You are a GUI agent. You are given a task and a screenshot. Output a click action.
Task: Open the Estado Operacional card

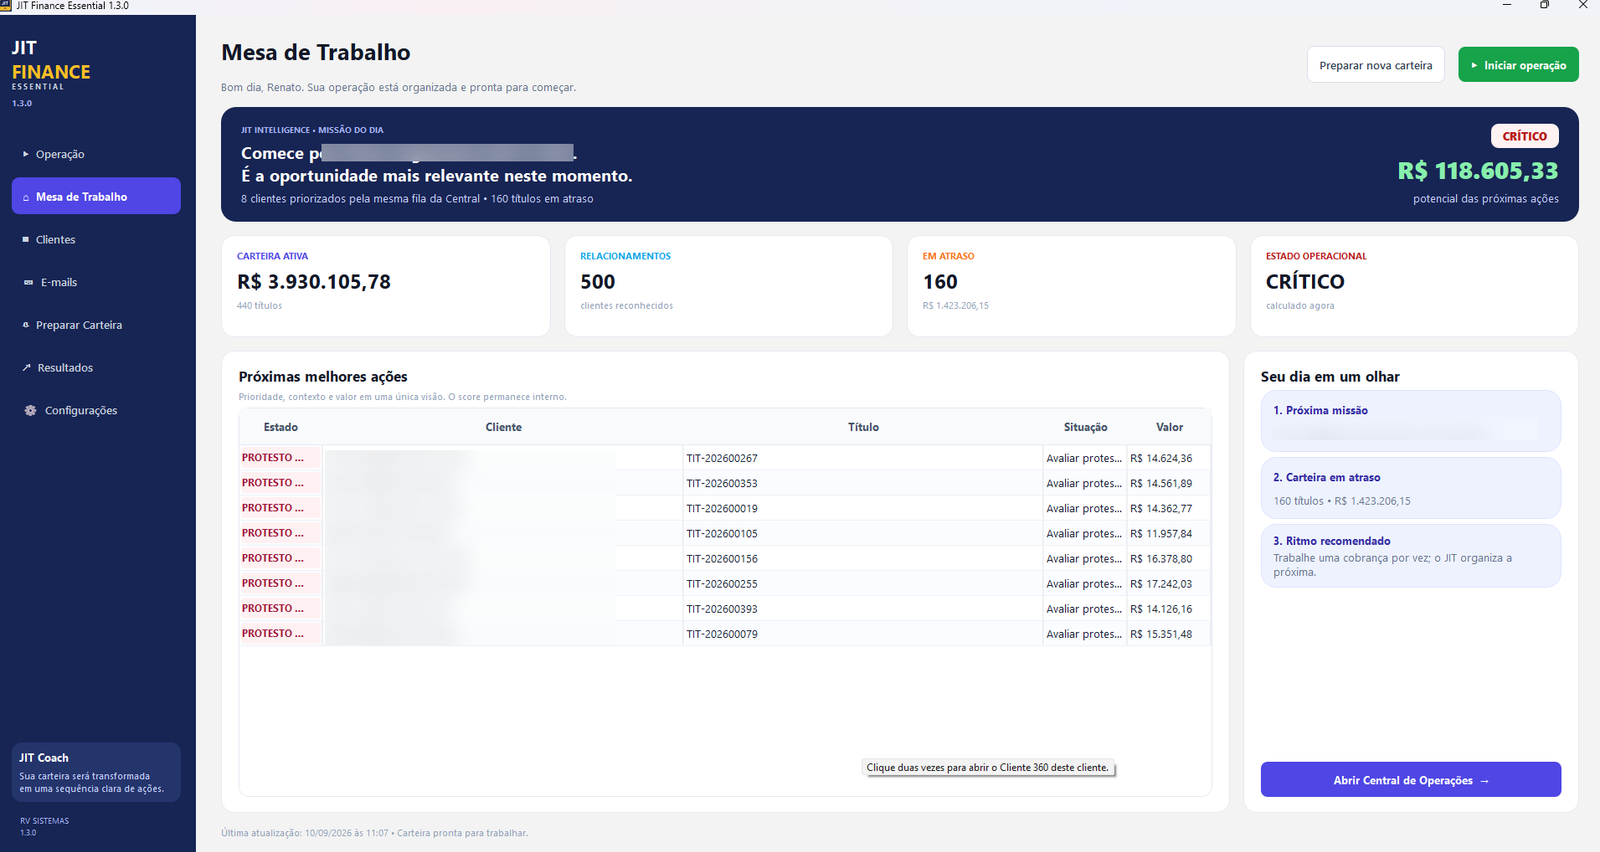coord(1414,286)
